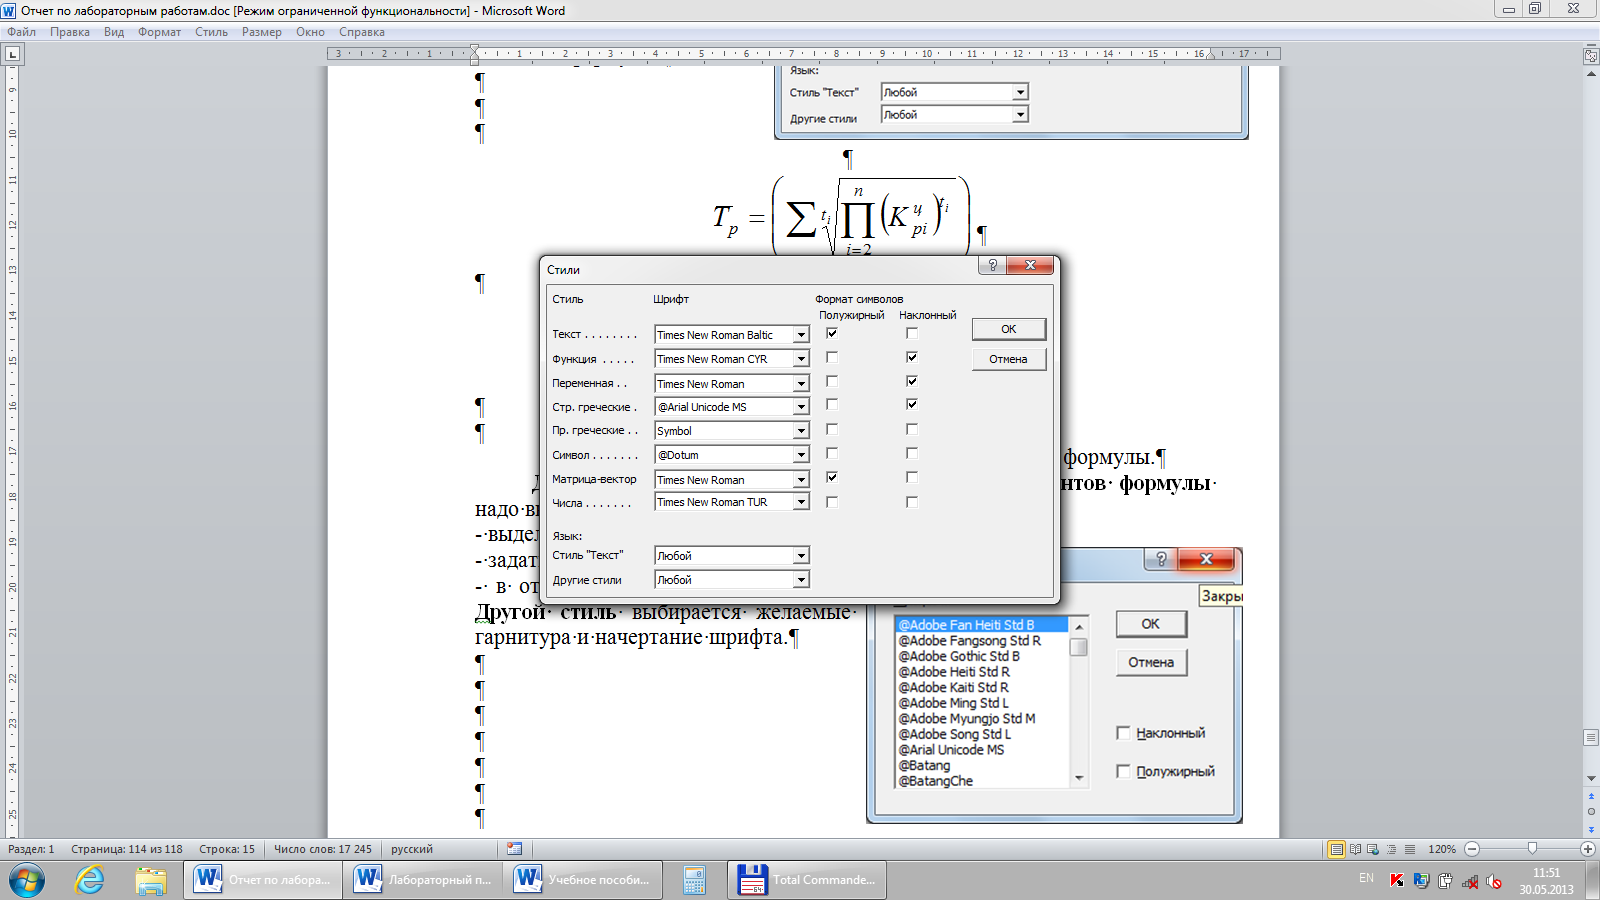Switch to Outline view
1600x900 pixels.
(1391, 849)
